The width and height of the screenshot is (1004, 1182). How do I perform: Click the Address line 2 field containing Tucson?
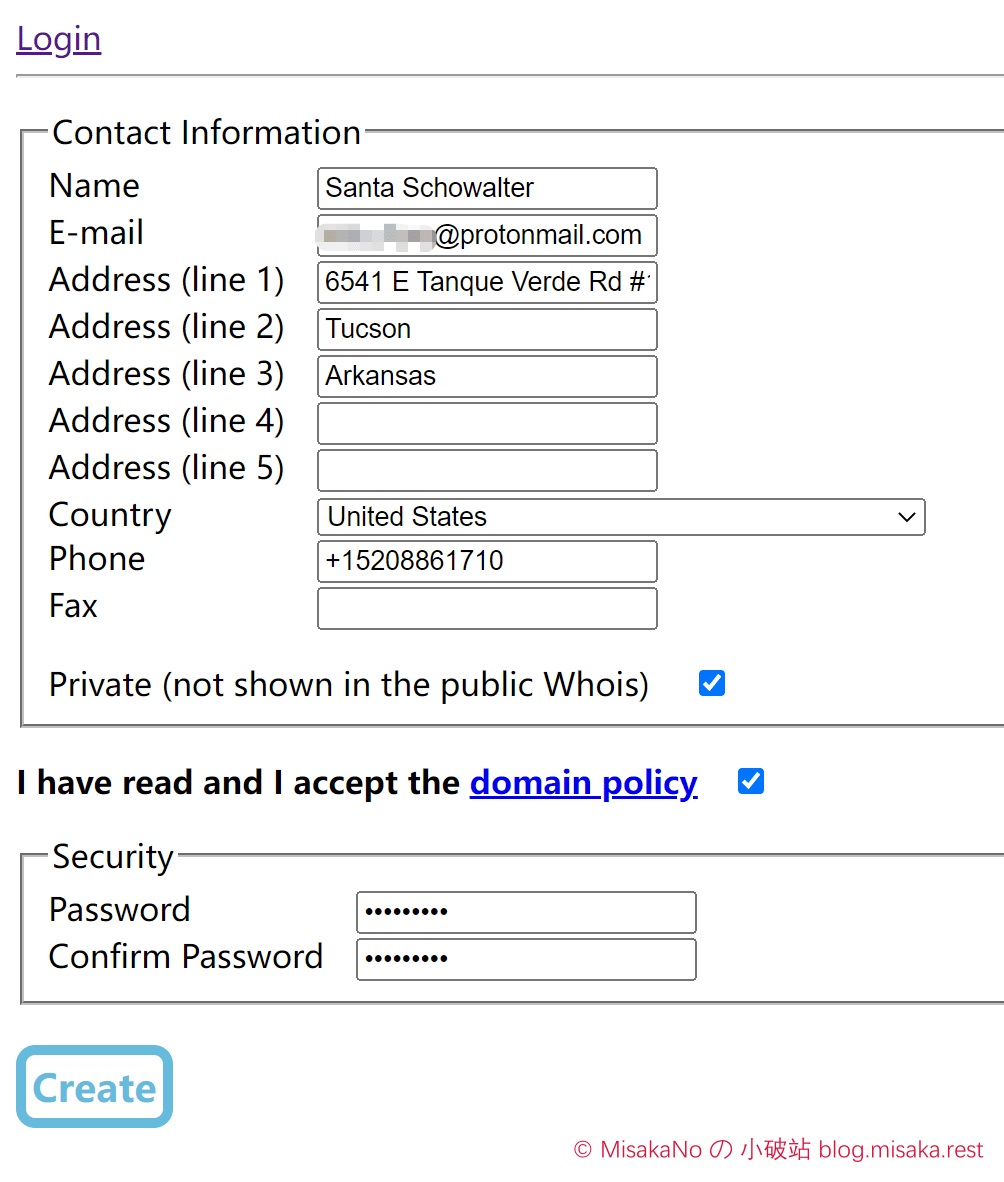coord(487,329)
